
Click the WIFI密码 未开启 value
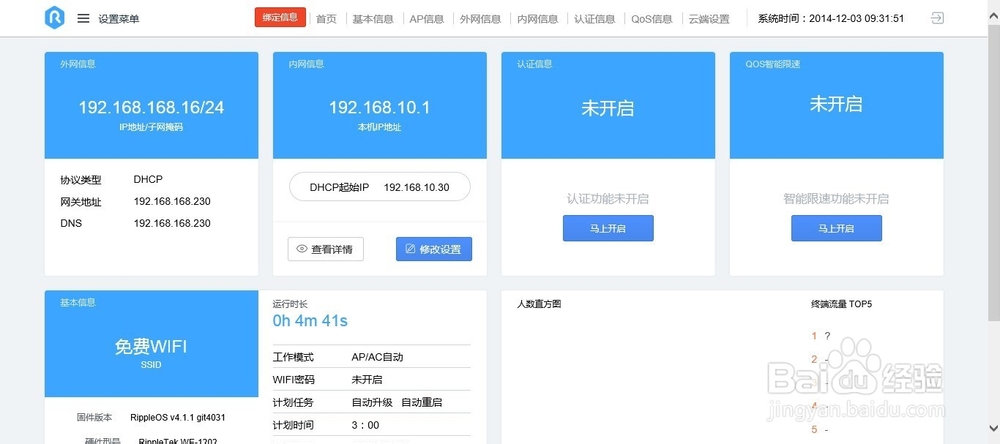[x=367, y=380]
